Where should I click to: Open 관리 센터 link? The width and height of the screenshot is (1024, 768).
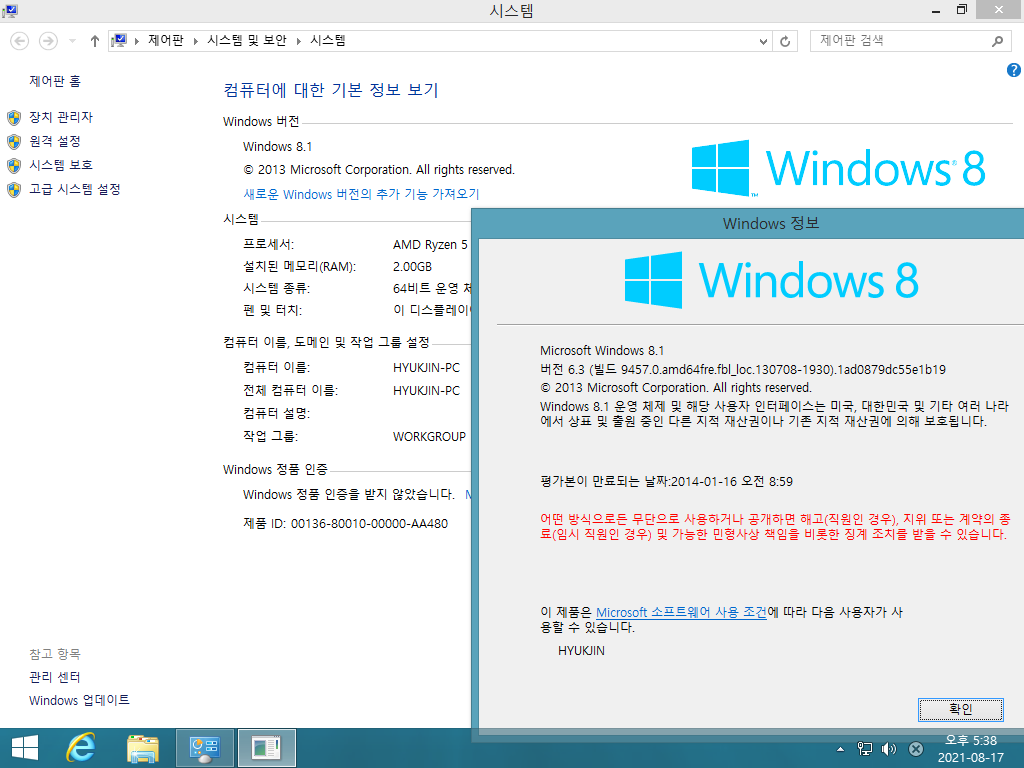tap(54, 677)
